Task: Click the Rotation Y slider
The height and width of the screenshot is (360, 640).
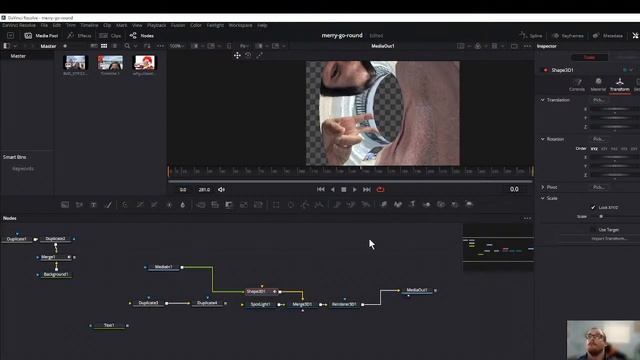Action: click(615, 166)
